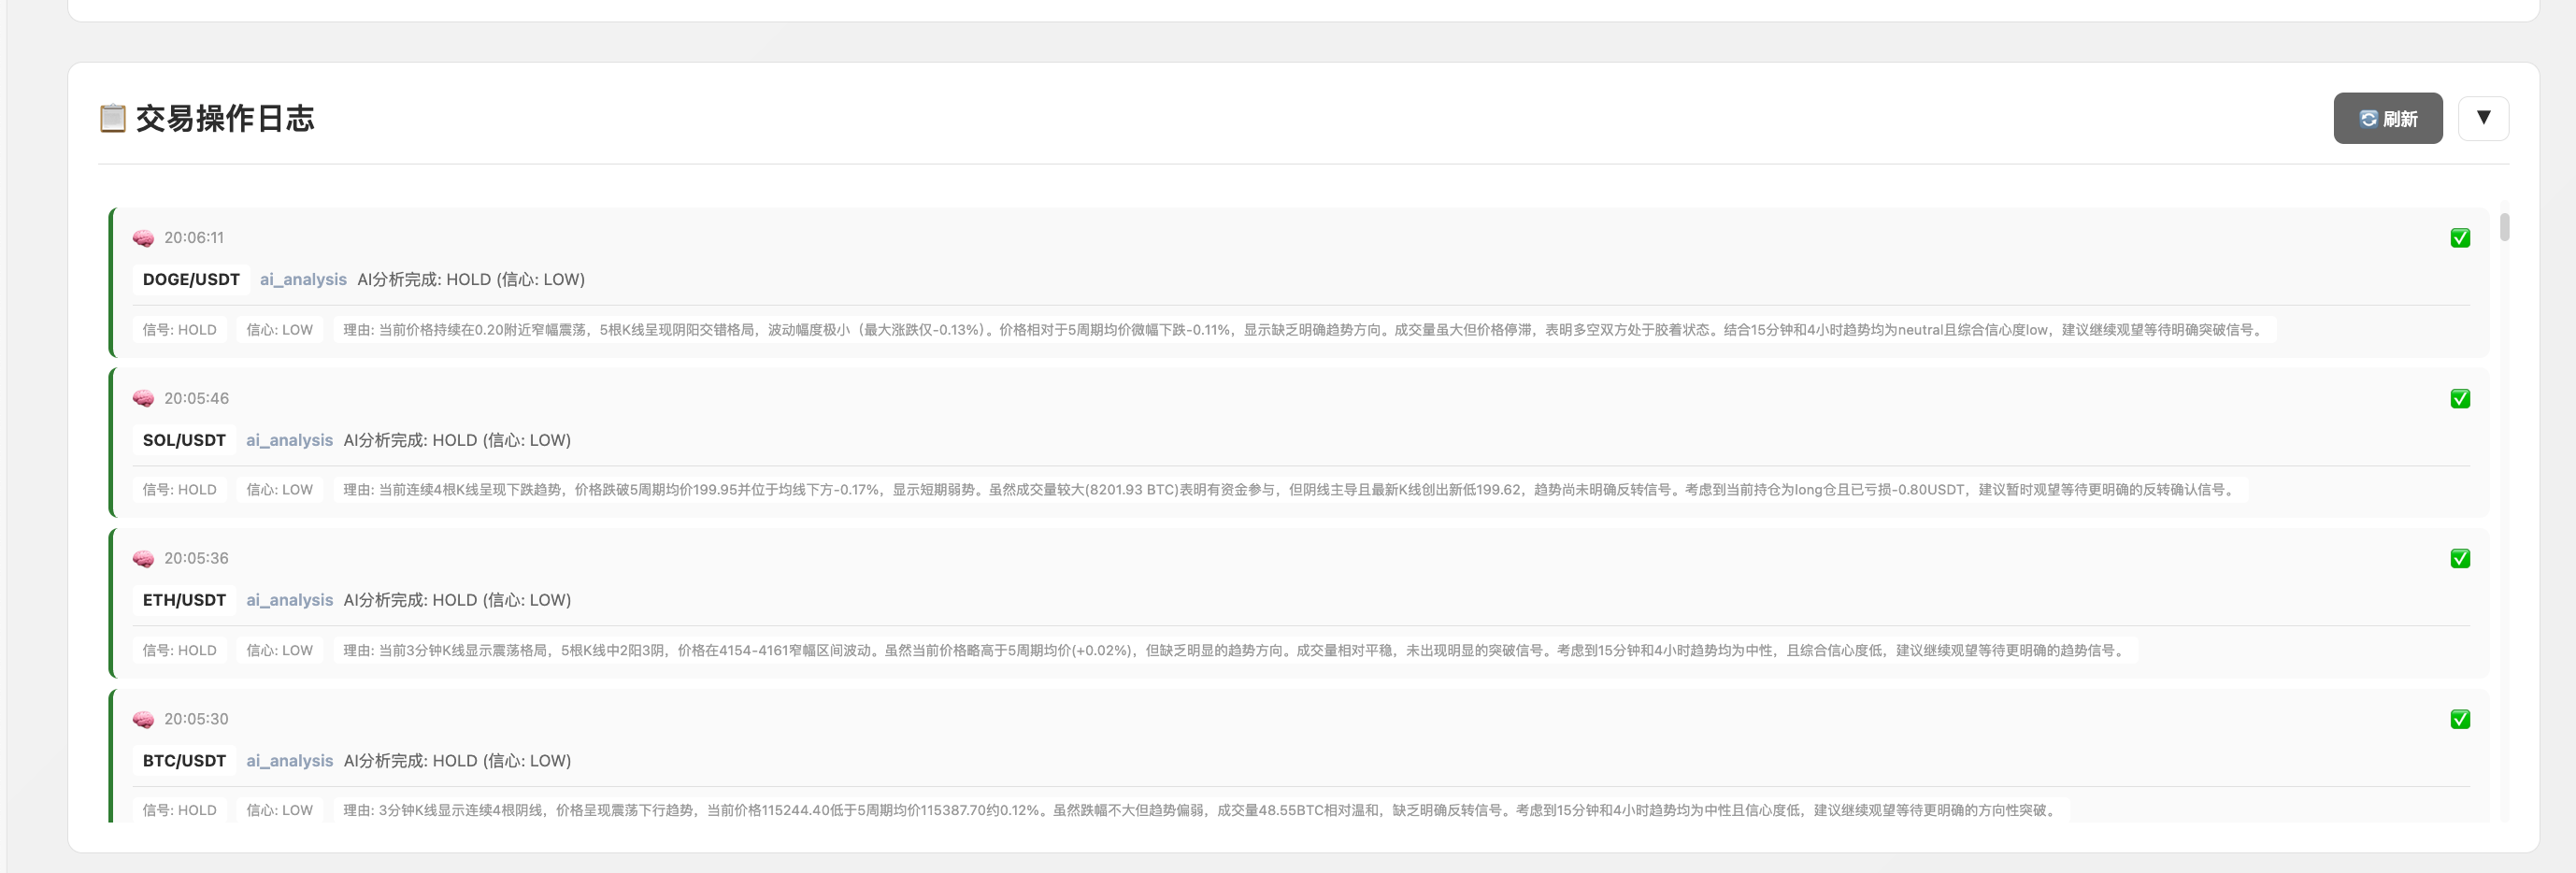Screen dimensions: 2576x873
Task: Click 信心: LOW tag in the ETH/USDT entry
Action: 279,650
